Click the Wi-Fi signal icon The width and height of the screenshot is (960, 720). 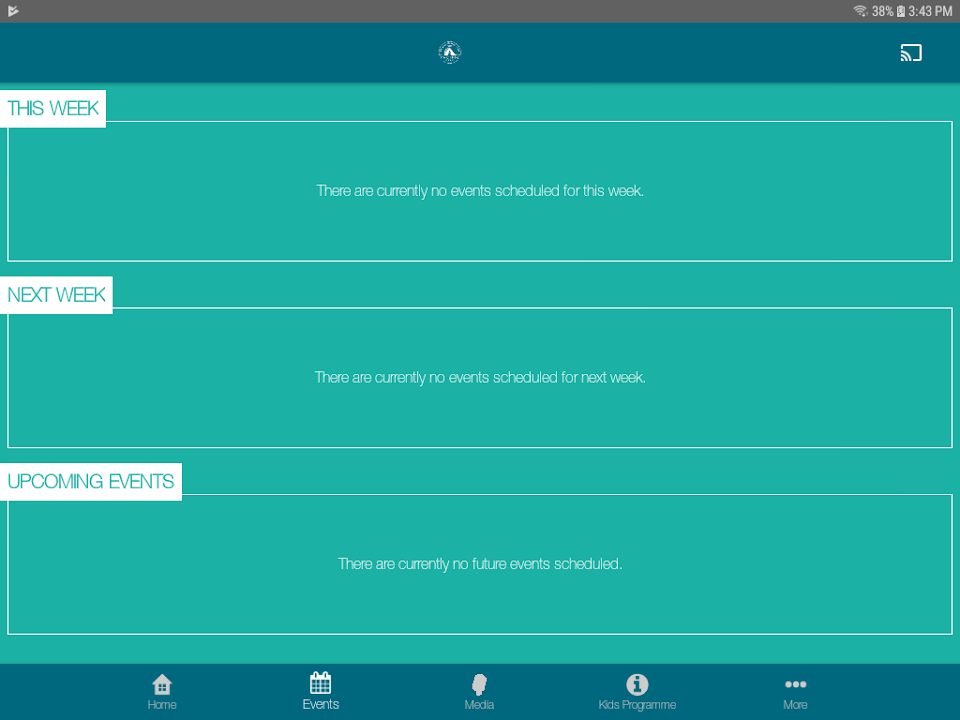[x=860, y=11]
